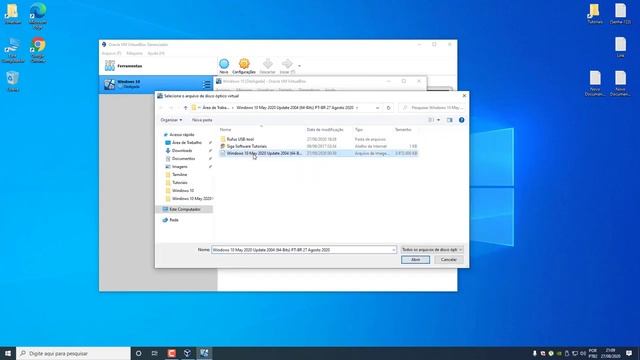Screen dimensions: 640x360
Task: Open Área de Trabalho in the sidebar
Action: coord(187,143)
